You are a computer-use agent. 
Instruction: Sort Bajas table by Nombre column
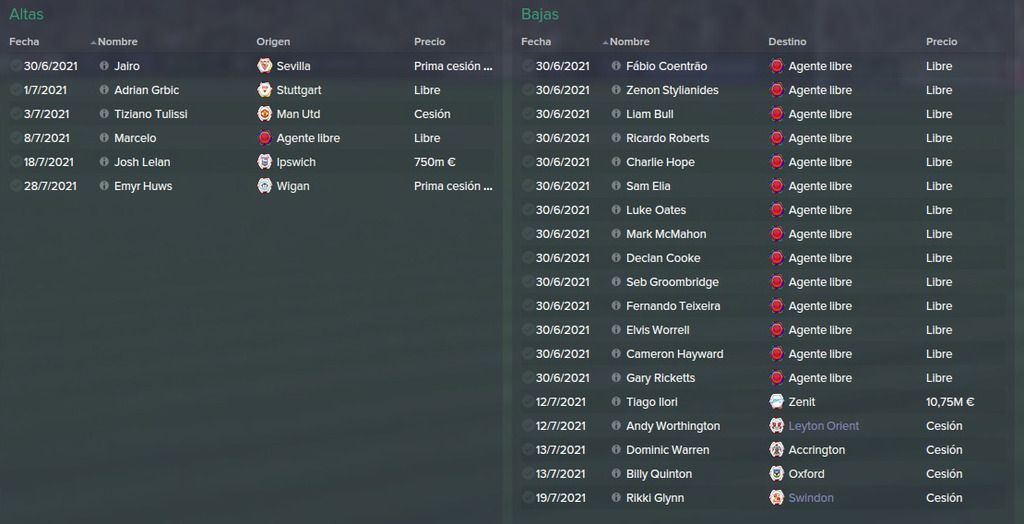coord(630,42)
